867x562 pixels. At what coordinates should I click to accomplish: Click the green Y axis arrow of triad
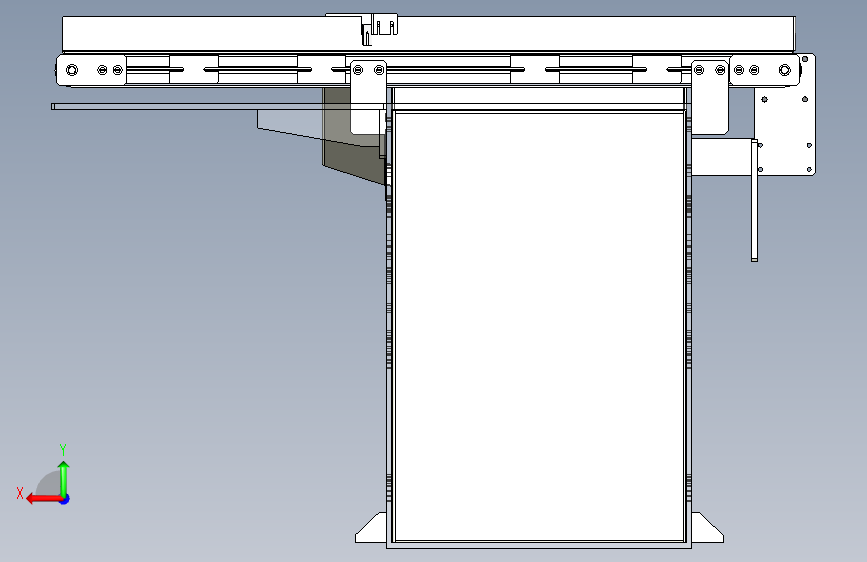pos(64,478)
